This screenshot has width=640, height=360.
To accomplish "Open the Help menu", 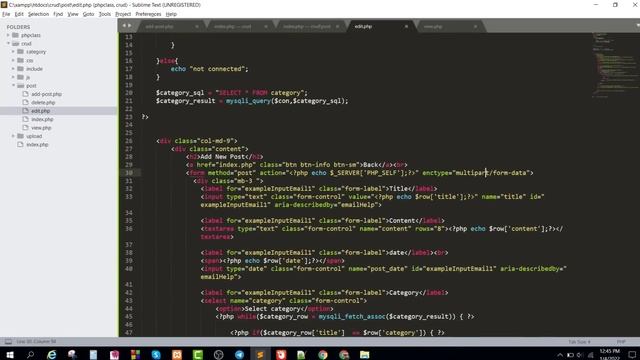I will [171, 14].
